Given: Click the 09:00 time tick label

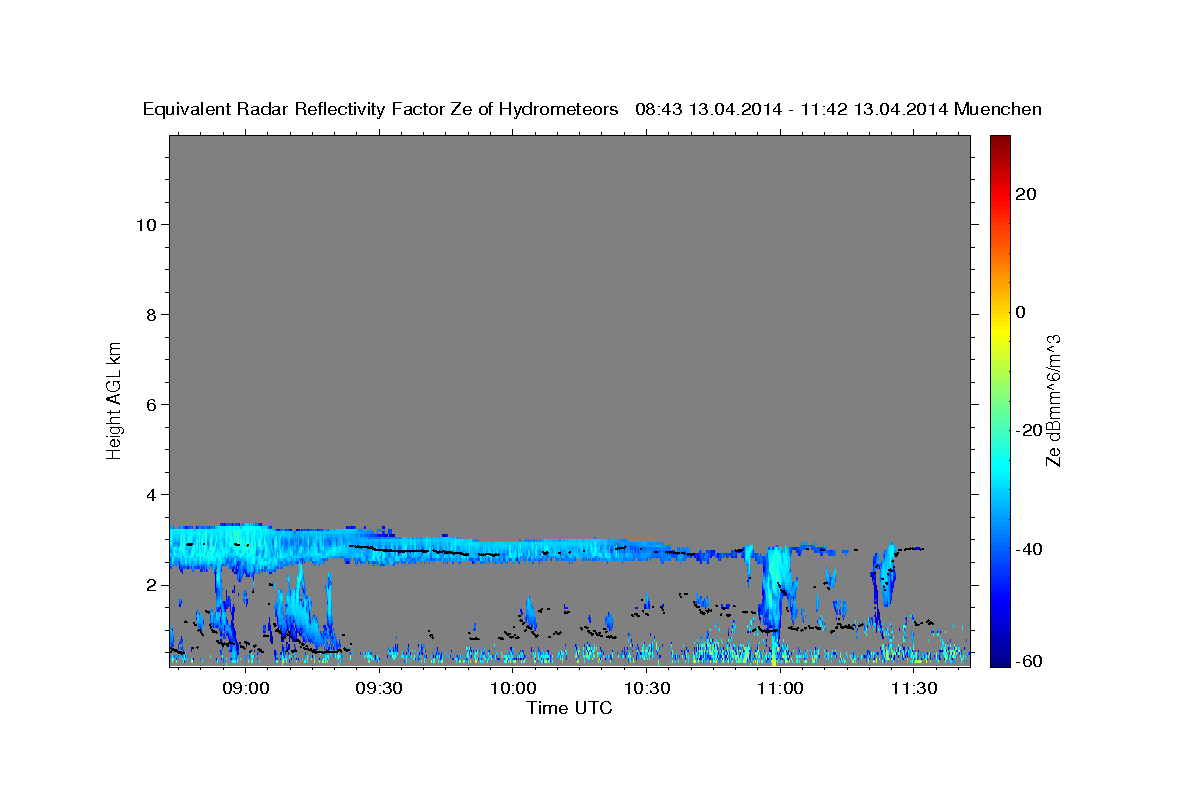Looking at the screenshot, I should [246, 689].
